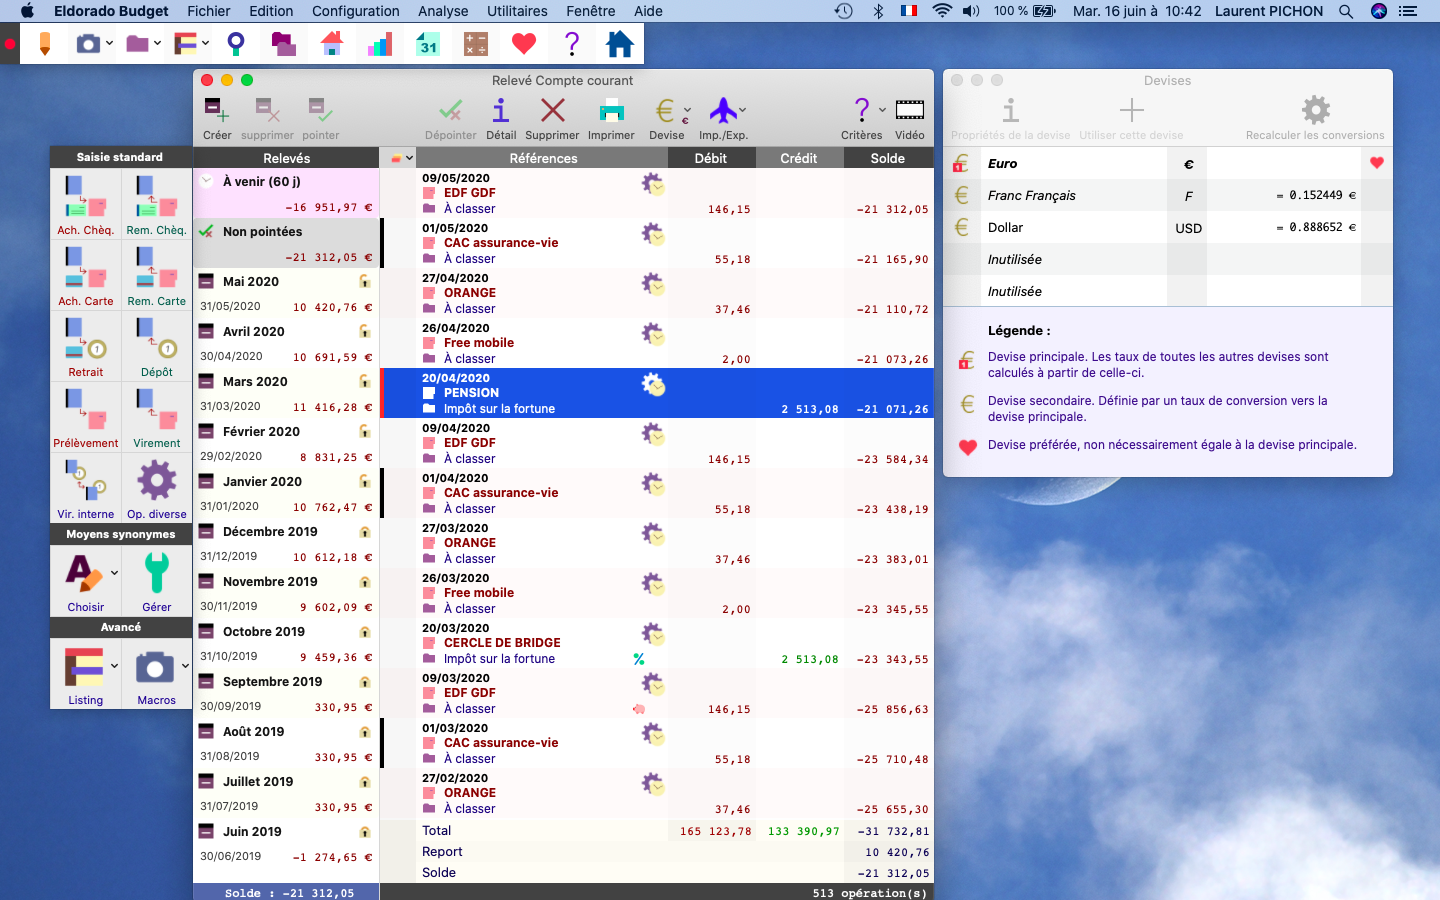Click Recalculer les conversions gear

pyautogui.click(x=1316, y=110)
